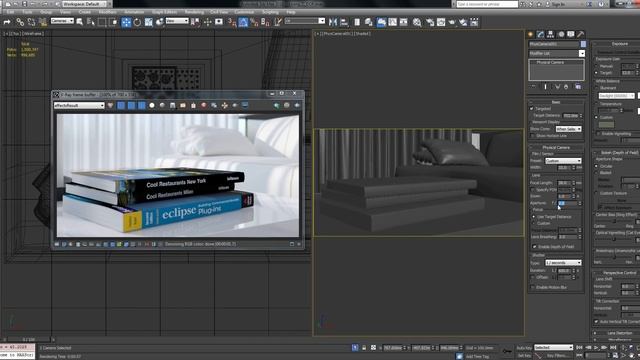Activate the Rotate tool
Image resolution: width=640 pixels, height=360 pixels.
[137, 22]
